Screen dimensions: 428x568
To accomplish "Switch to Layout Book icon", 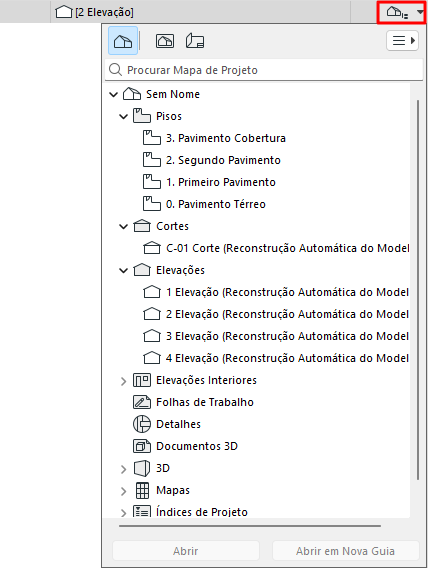I will pyautogui.click(x=195, y=41).
